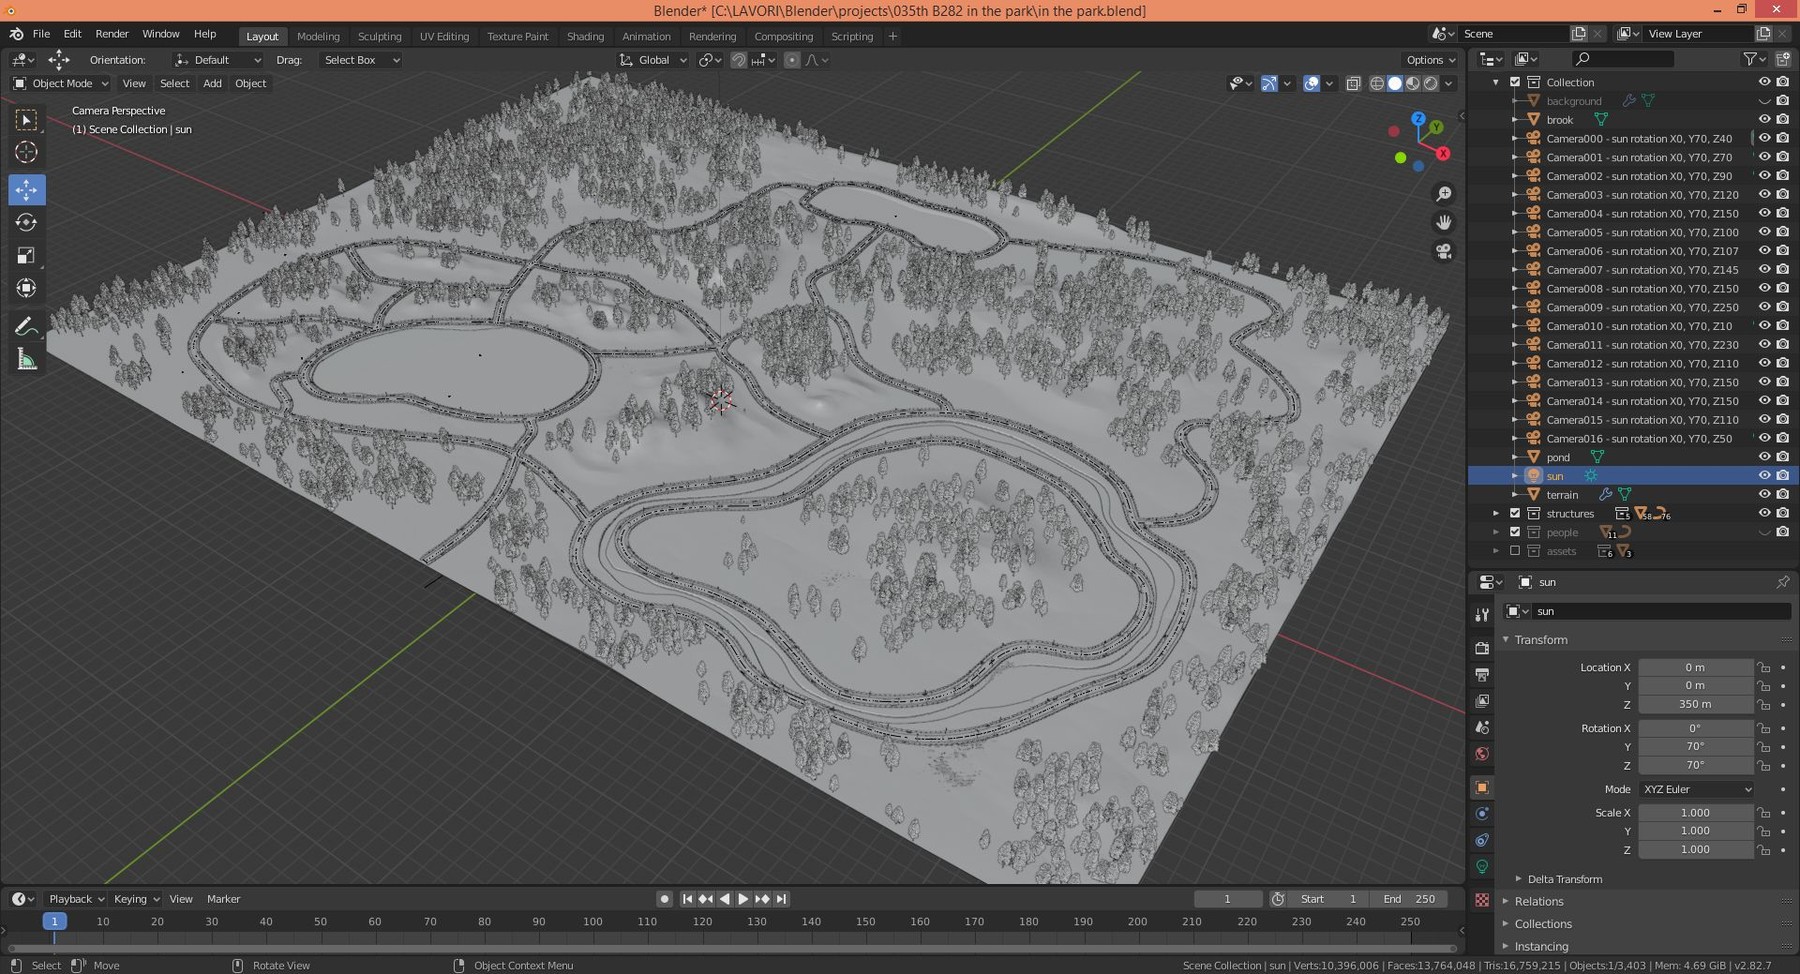Open the rotation Mode XYZ Euler dropdown
This screenshot has width=1800, height=974.
click(1696, 789)
